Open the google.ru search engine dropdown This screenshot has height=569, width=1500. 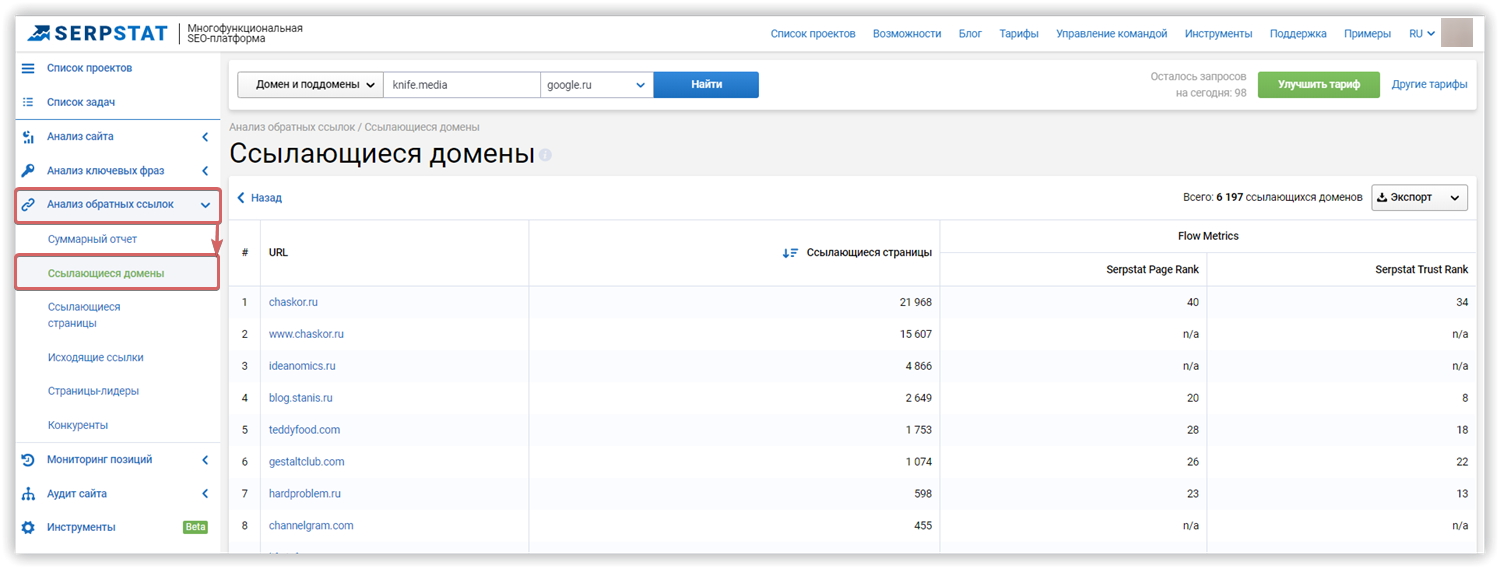[x=597, y=85]
